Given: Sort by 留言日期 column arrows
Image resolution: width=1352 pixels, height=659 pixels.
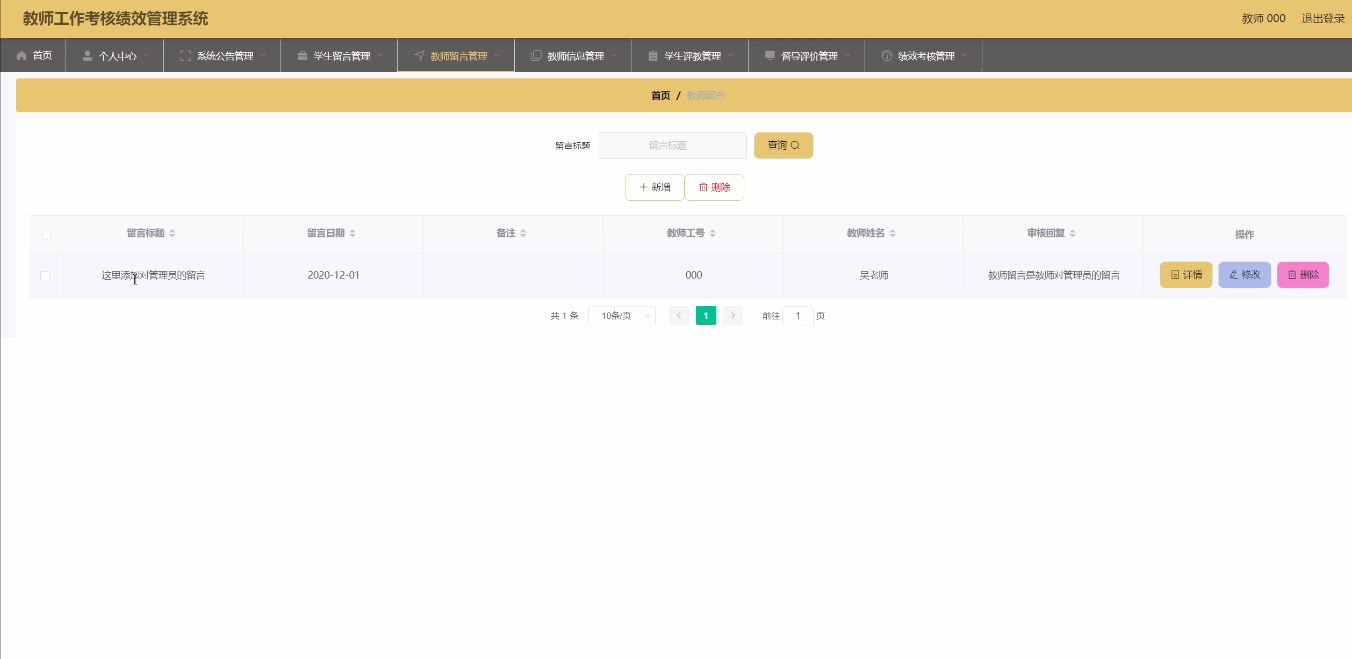Looking at the screenshot, I should tap(352, 233).
